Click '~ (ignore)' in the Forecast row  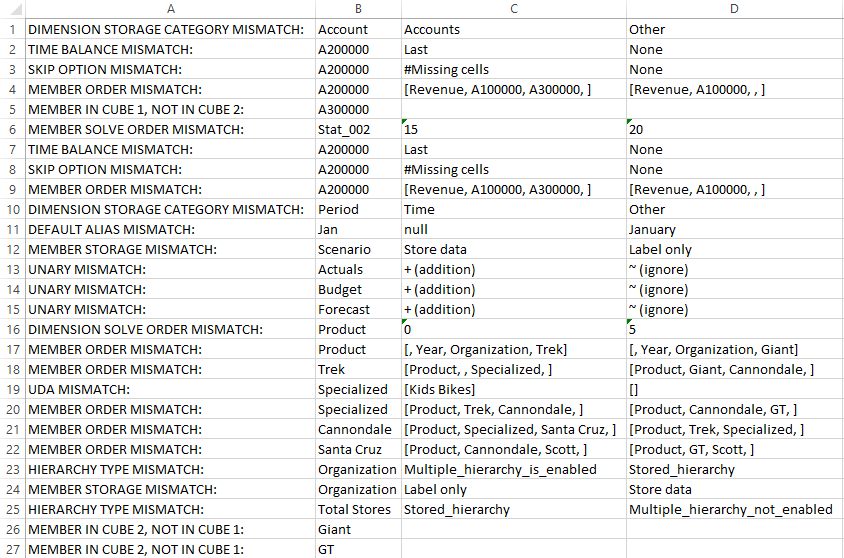coord(735,309)
